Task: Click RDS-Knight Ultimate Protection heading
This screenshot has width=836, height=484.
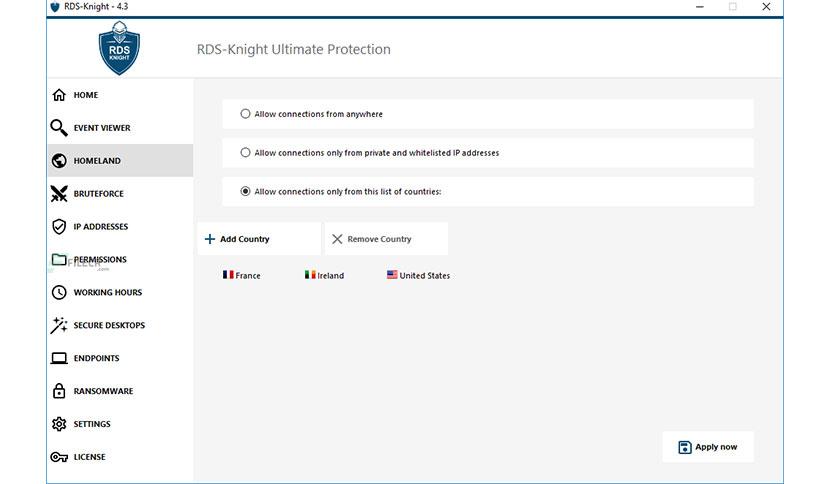Action: [294, 49]
